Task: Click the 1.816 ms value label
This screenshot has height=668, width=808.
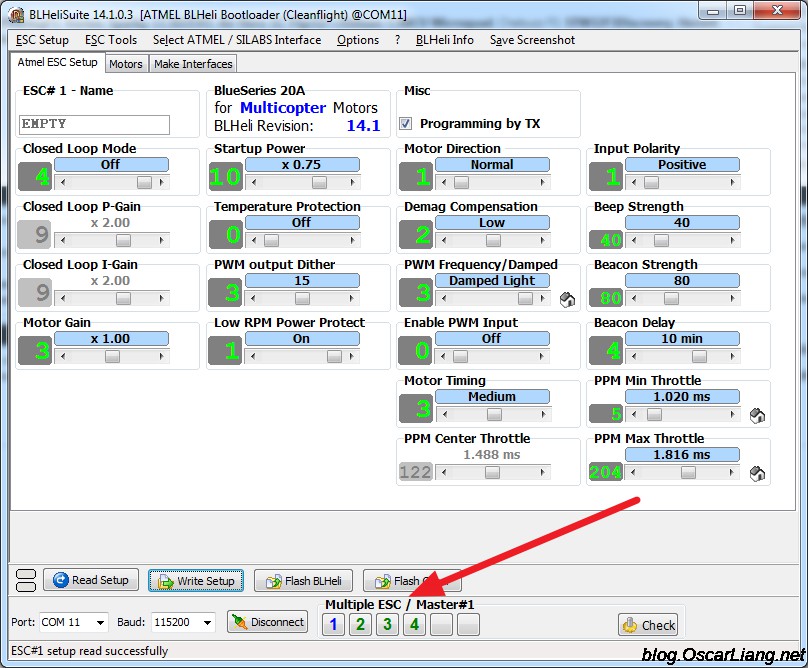Action: coord(682,455)
